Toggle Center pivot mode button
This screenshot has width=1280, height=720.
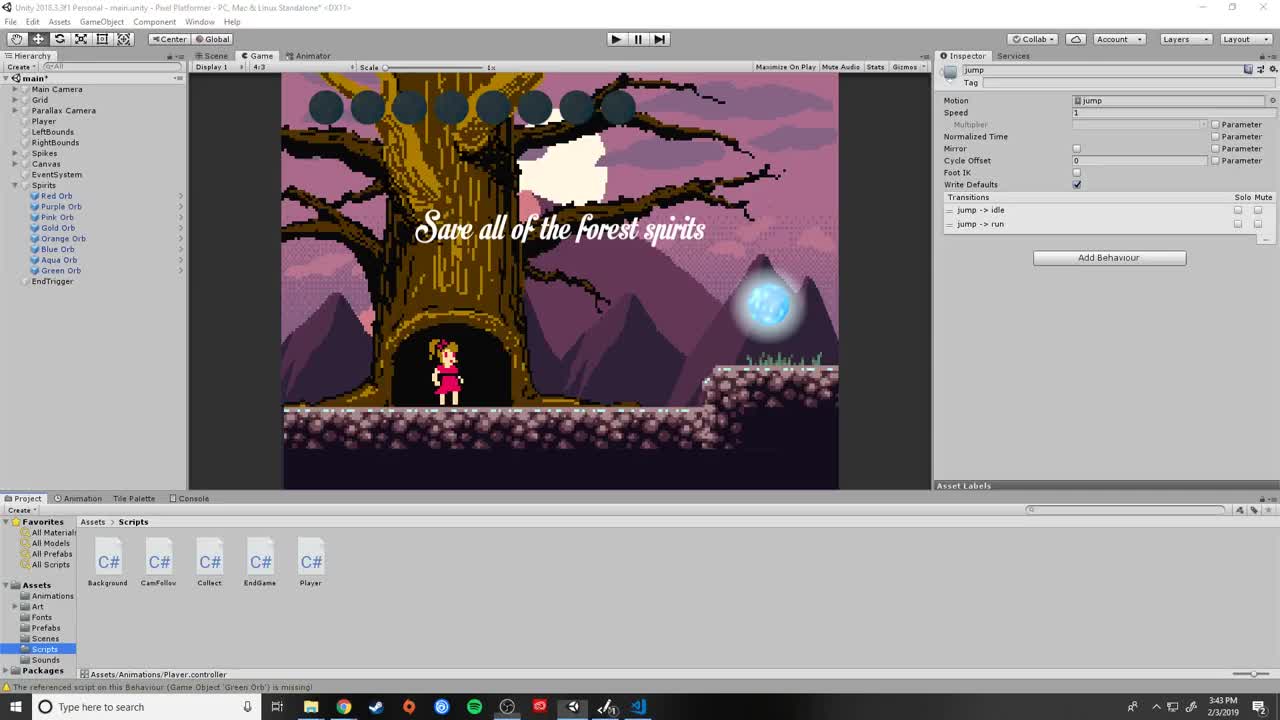tap(169, 39)
